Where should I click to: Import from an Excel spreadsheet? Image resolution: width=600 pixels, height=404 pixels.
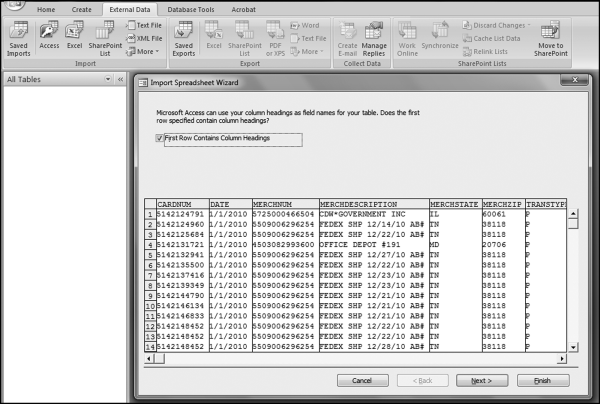(74, 36)
